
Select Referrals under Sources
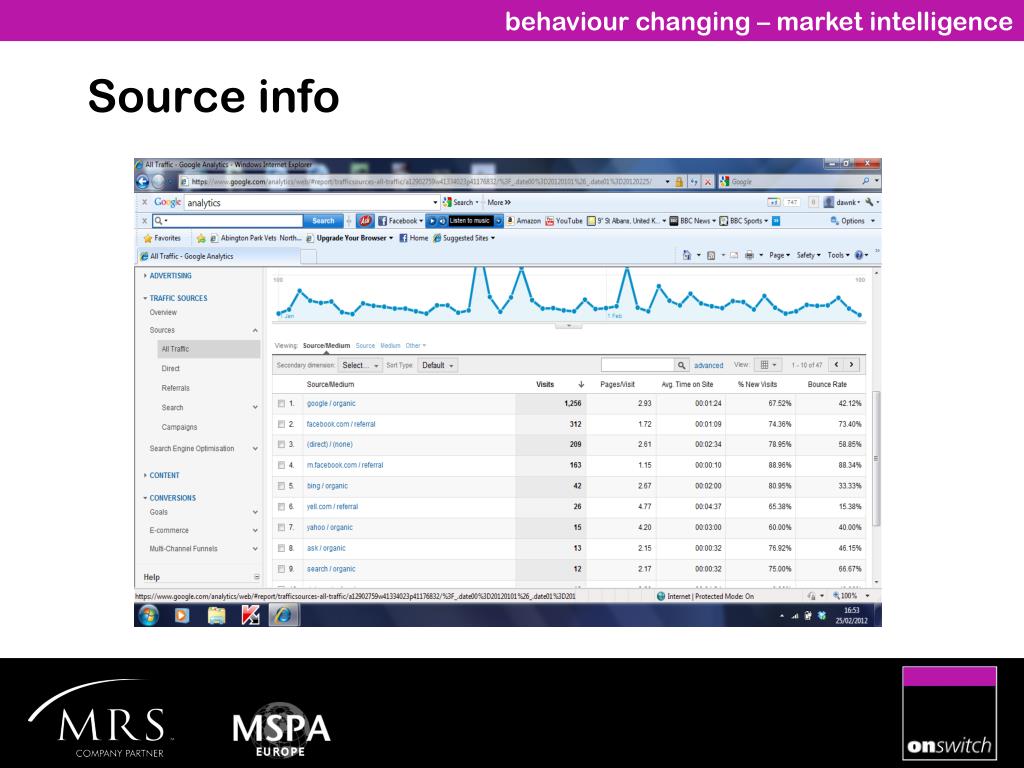point(176,388)
